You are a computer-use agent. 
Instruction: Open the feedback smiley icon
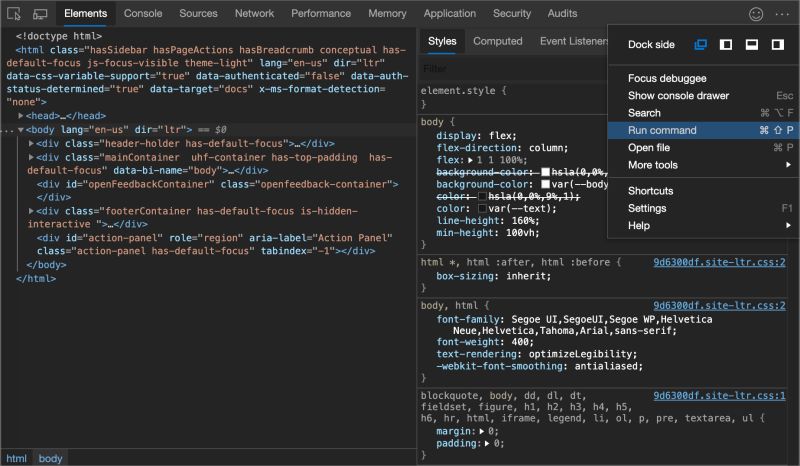(756, 14)
